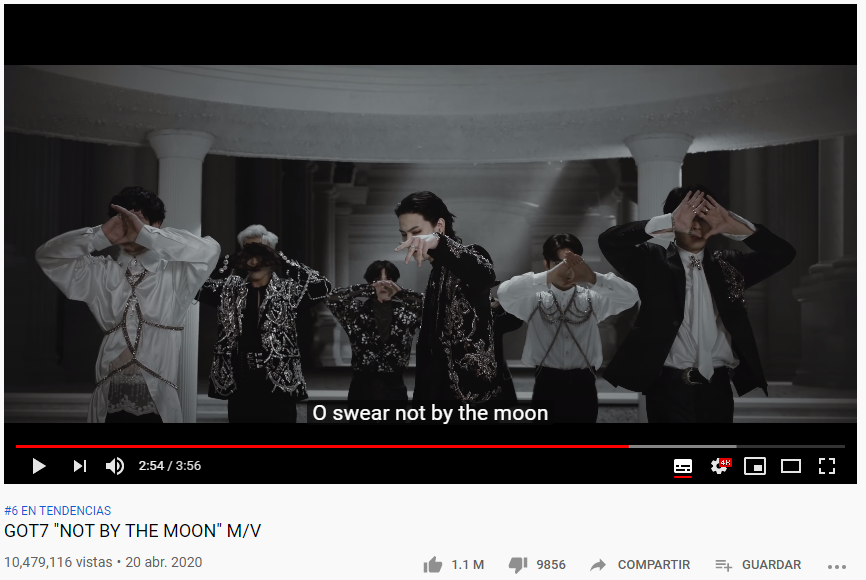This screenshot has height=580, width=866.
Task: Toggle subtitles/closed captions off
Action: pyautogui.click(x=683, y=467)
